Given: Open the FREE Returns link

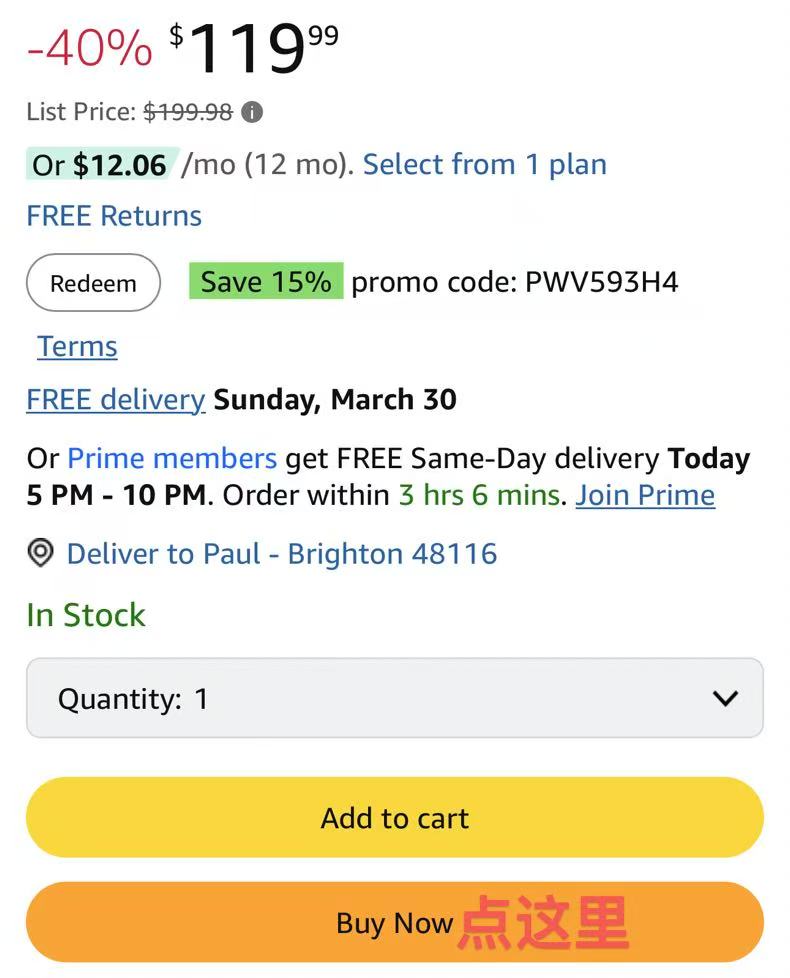Looking at the screenshot, I should (114, 216).
